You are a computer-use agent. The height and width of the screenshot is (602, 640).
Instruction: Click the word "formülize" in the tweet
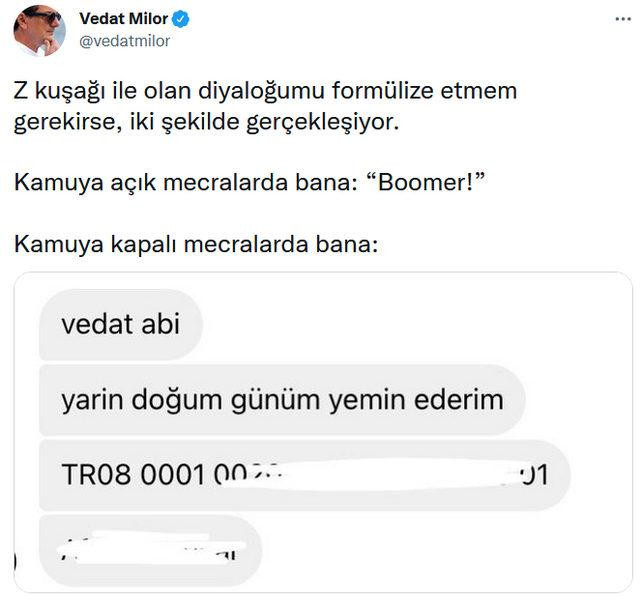378,92
